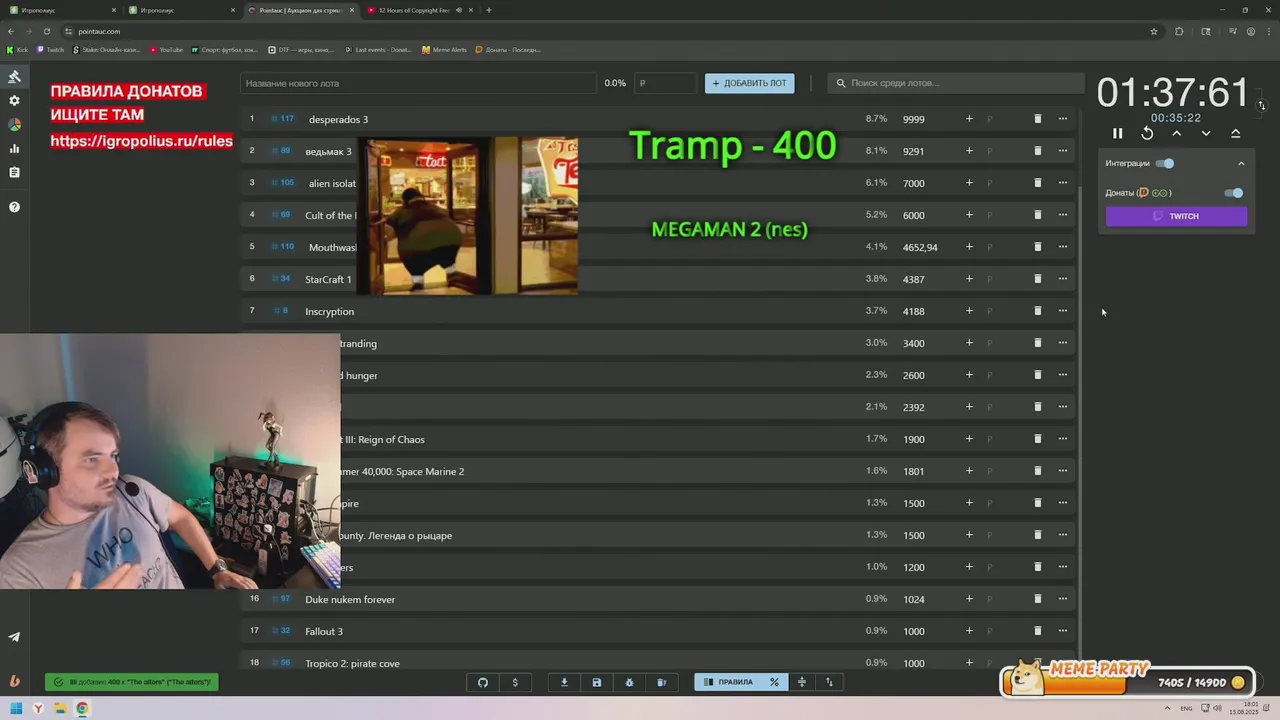Click the clear-all-lots trash icon in toolbar
1280x720 pixels.
(x=661, y=682)
